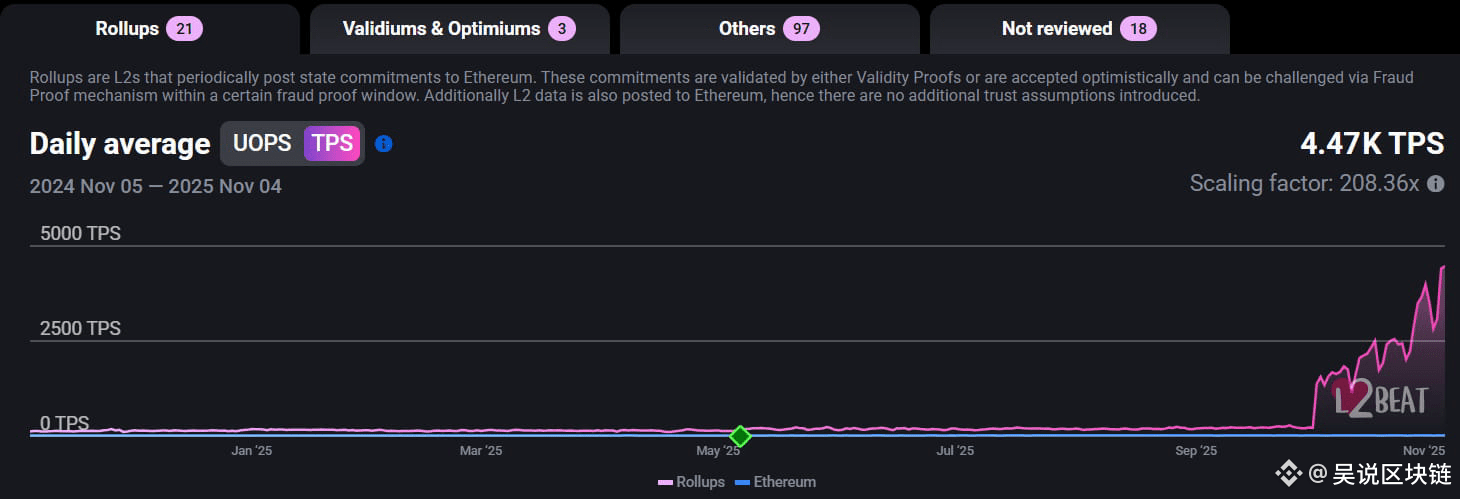Toggle the Rollups series in the legend
The width and height of the screenshot is (1460, 499).
(691, 482)
